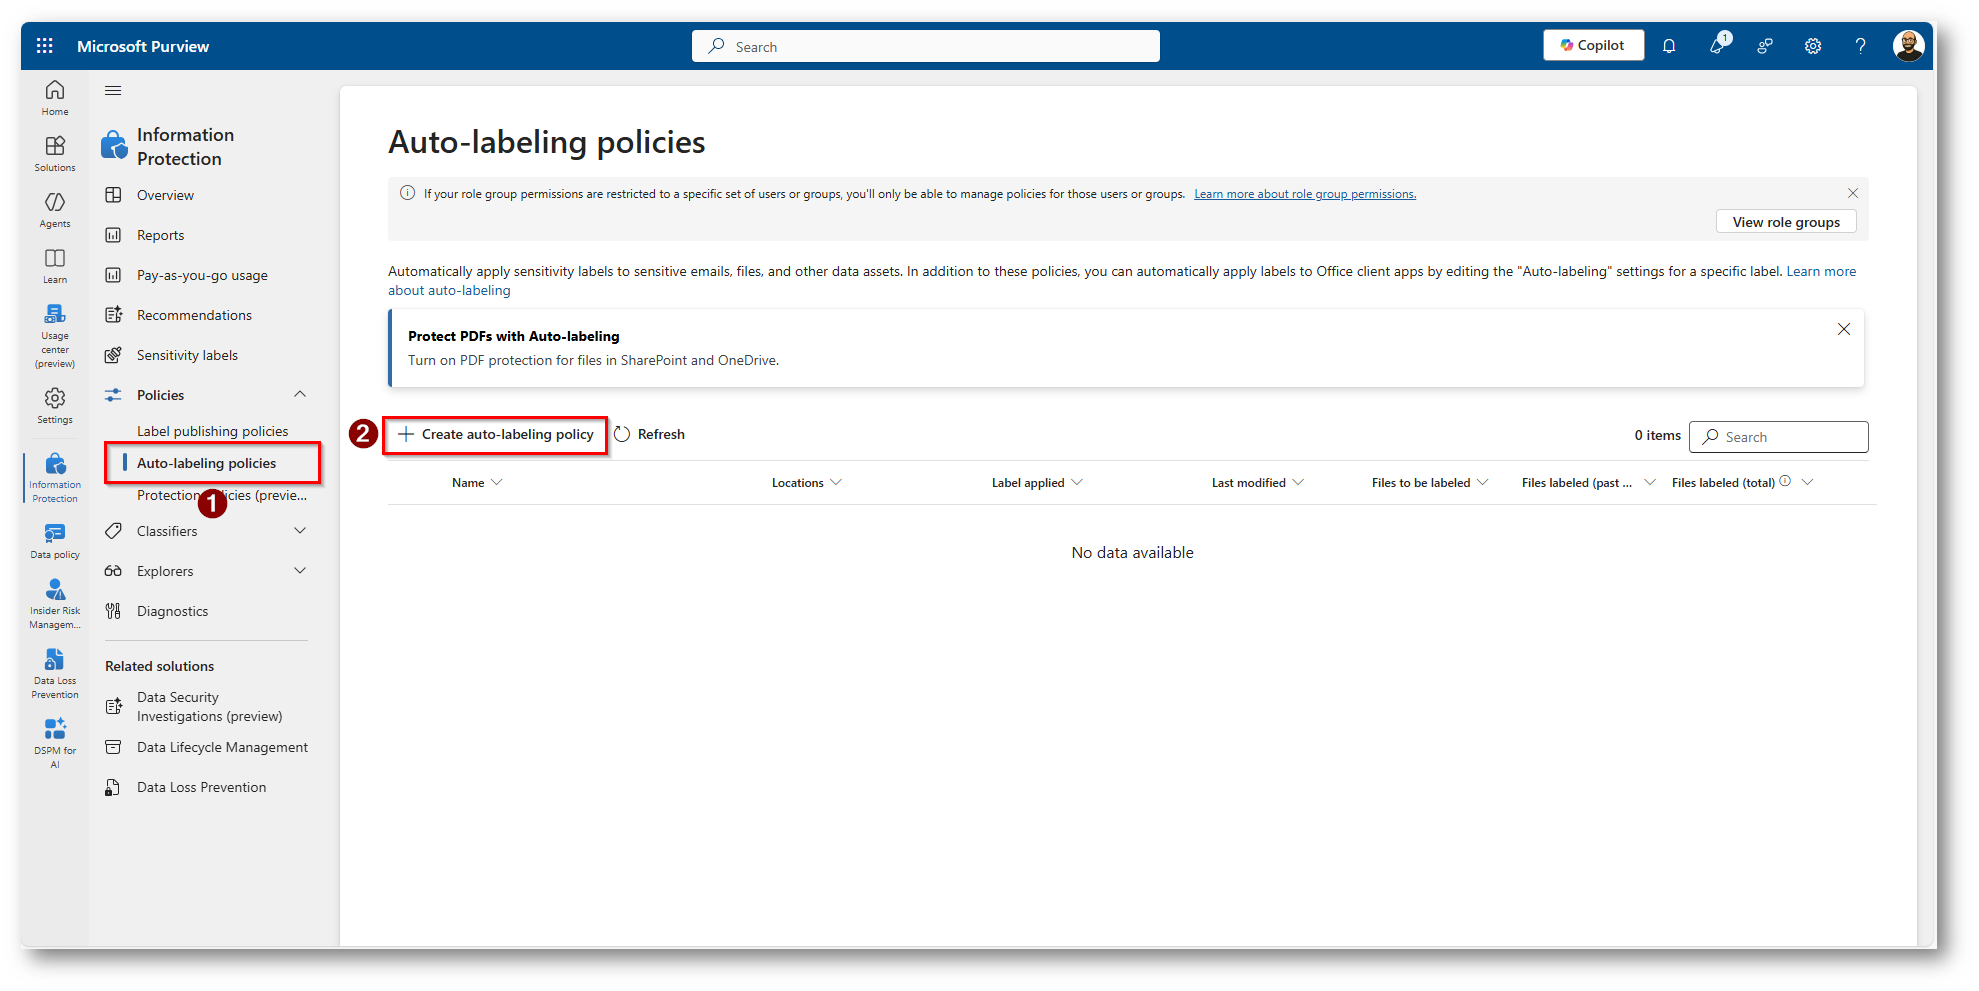Open Insider Risk Management in left rail
Image resolution: width=1979 pixels, height=991 pixels.
click(55, 604)
